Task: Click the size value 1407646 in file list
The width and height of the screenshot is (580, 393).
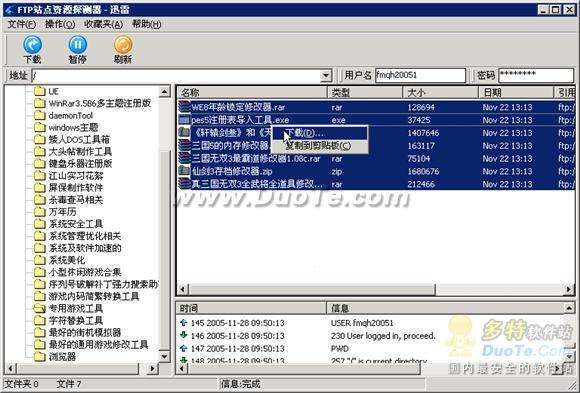Action: [x=423, y=133]
